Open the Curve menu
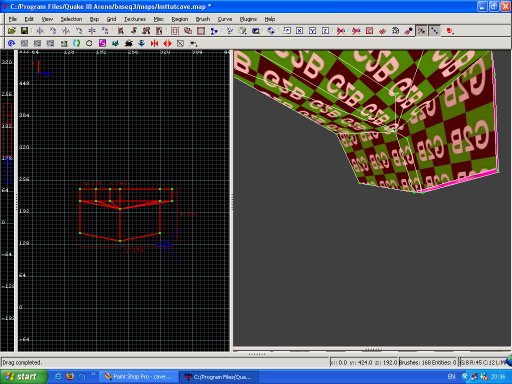This screenshot has height=384, width=512. (x=225, y=19)
